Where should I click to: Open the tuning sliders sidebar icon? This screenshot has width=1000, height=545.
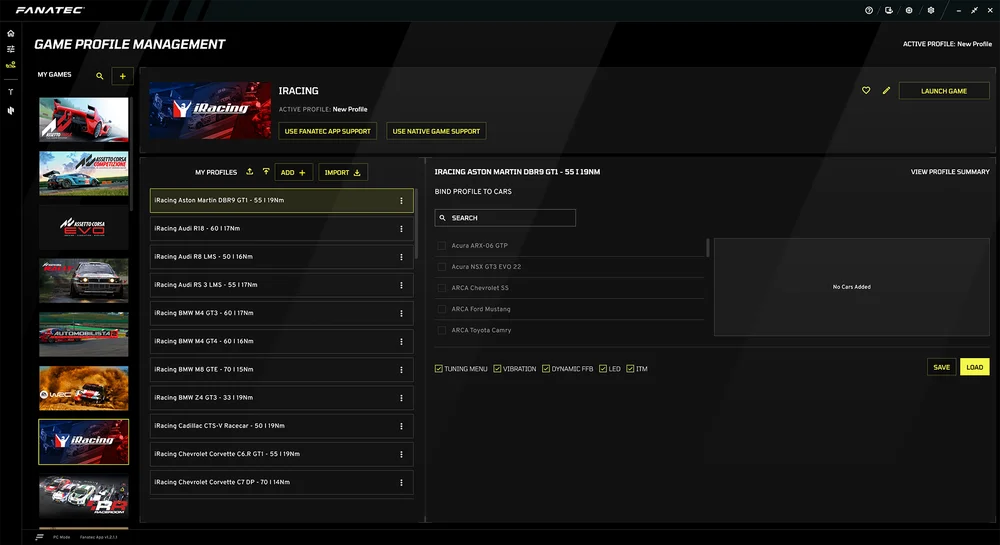point(11,49)
